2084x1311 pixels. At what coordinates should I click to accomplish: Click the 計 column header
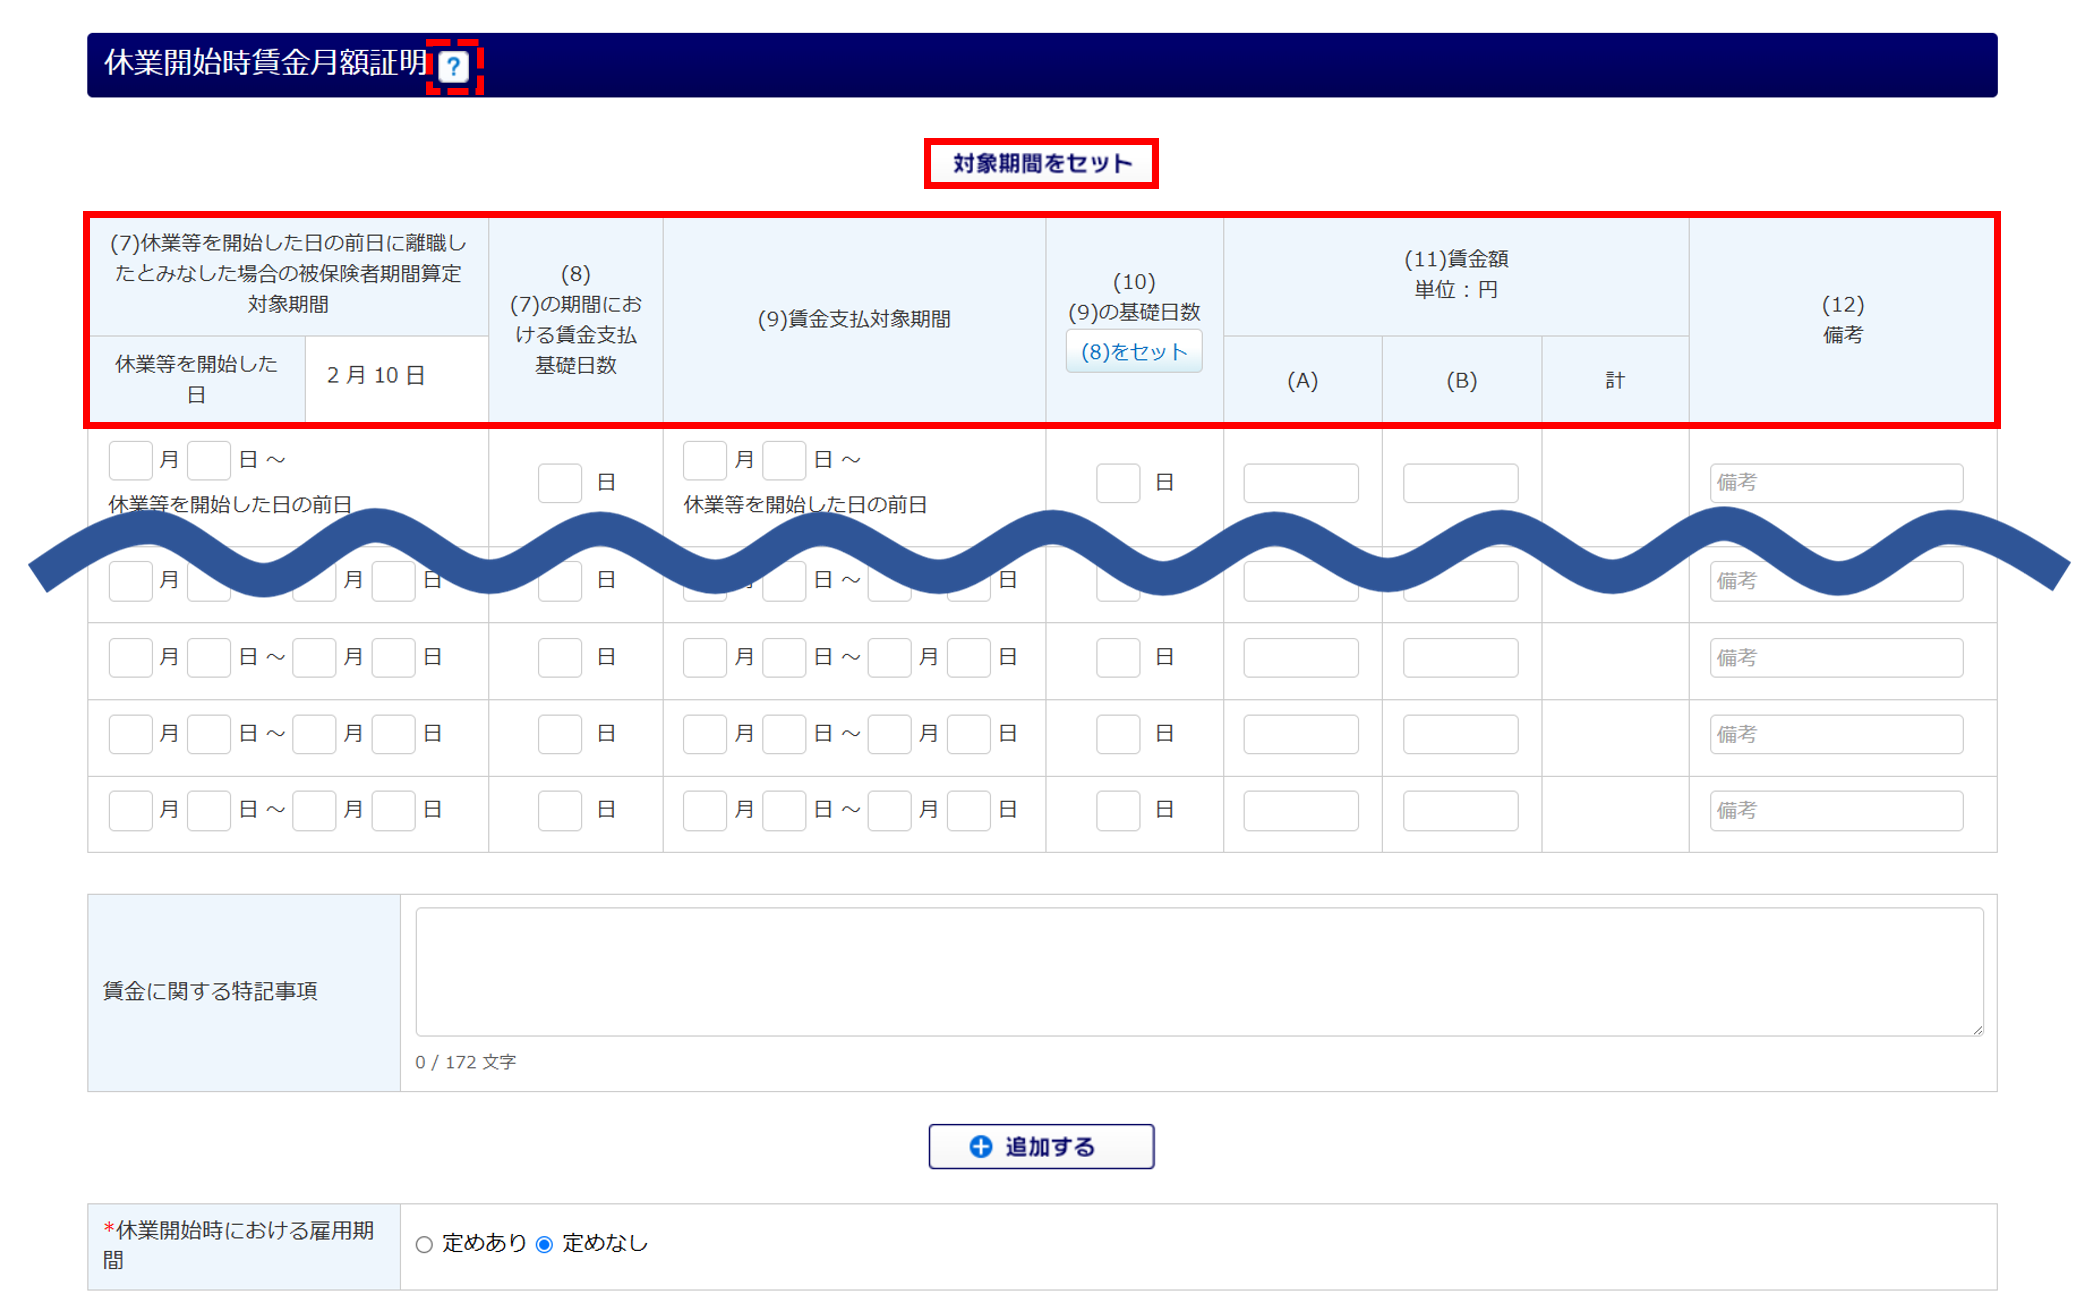pos(1614,380)
